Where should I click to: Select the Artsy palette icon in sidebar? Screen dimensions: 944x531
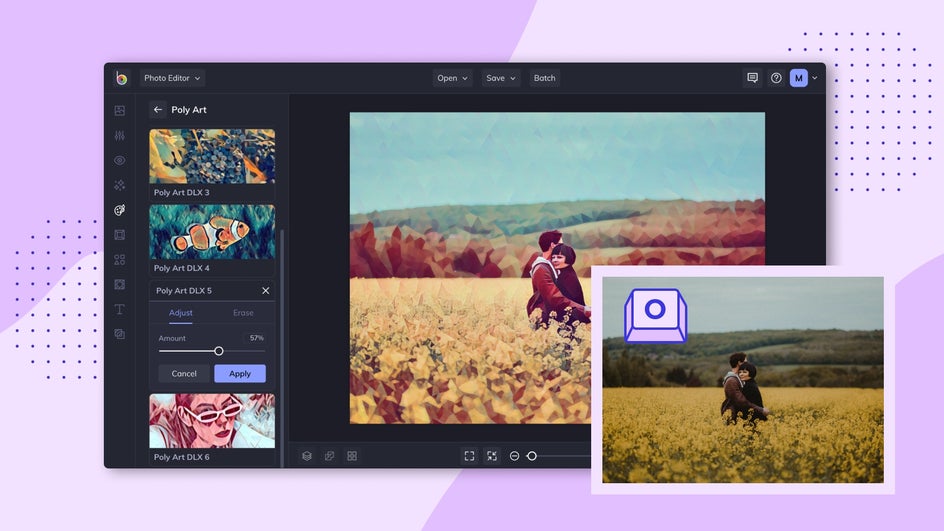[x=120, y=210]
